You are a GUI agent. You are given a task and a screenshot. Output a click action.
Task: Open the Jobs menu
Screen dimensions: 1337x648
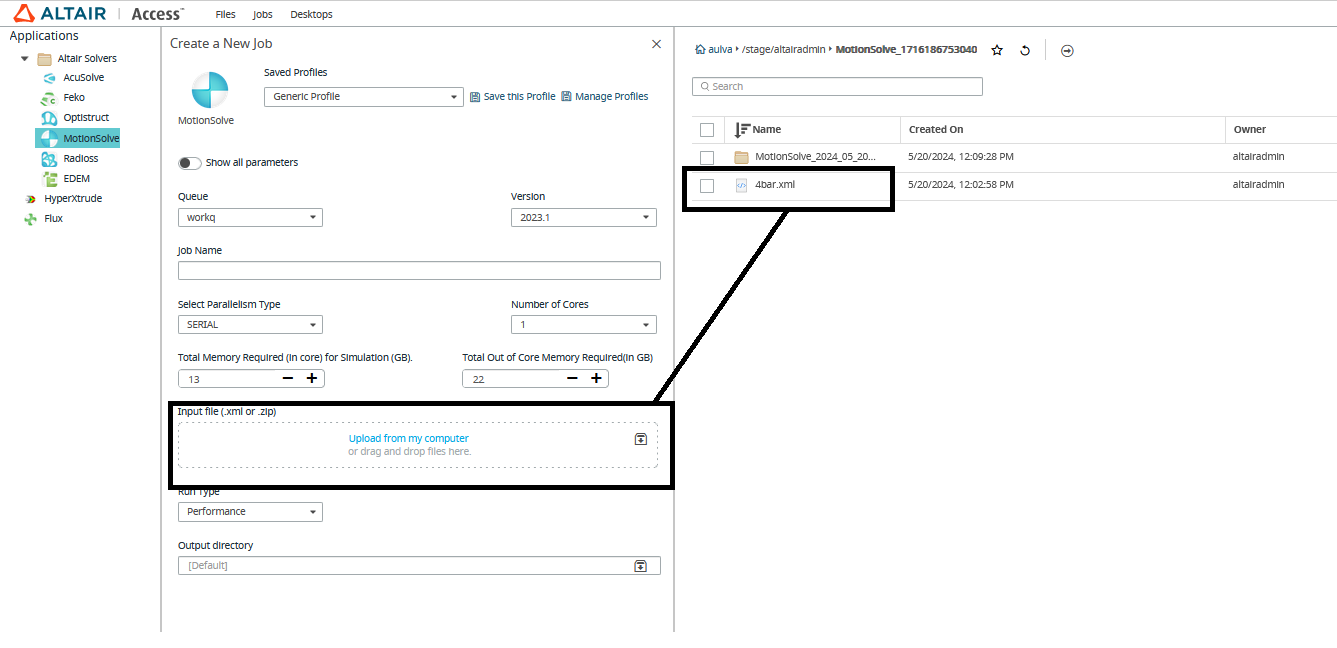pos(263,14)
